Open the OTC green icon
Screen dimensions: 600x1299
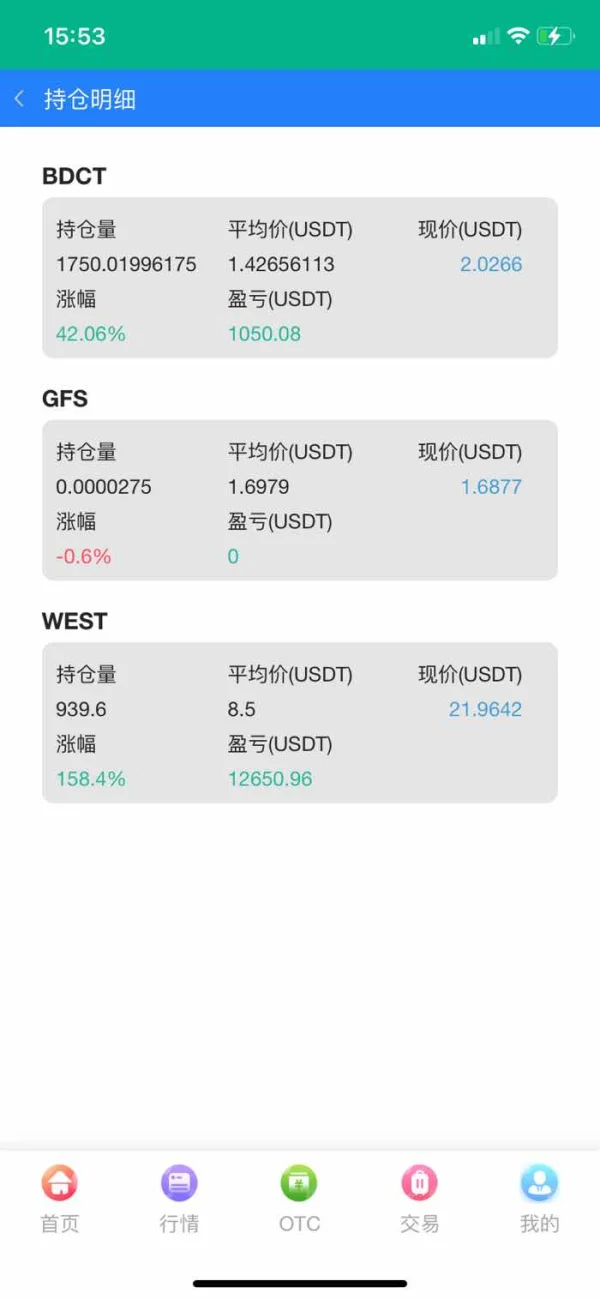(x=299, y=1184)
